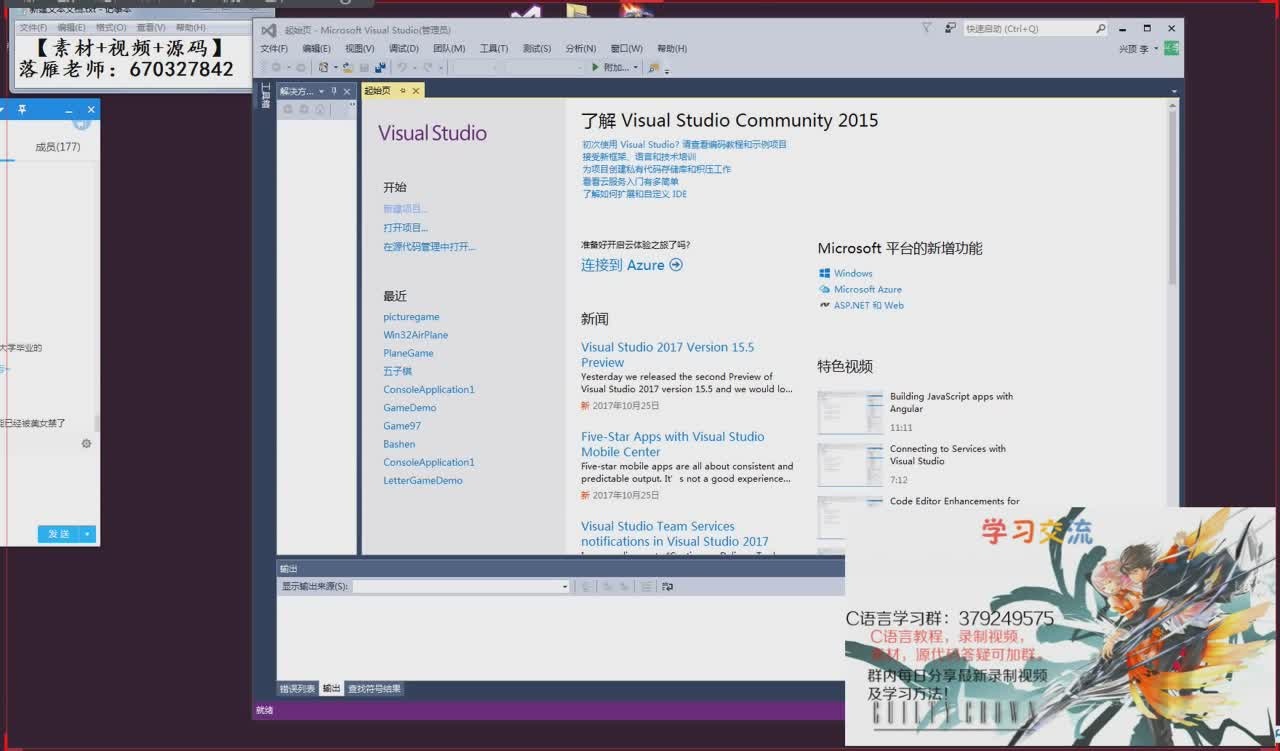Click the 新建项目 link
1280x751 pixels.
[x=405, y=209]
